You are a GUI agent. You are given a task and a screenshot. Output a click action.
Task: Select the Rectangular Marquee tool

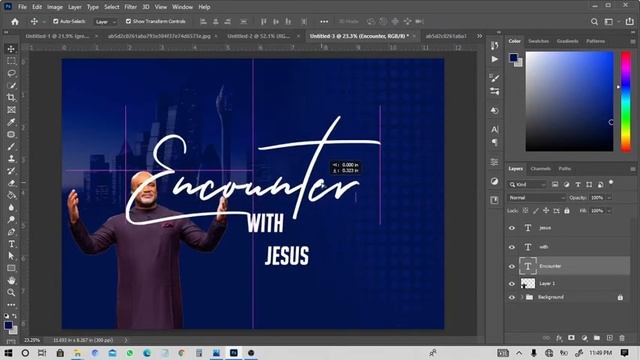(11, 61)
